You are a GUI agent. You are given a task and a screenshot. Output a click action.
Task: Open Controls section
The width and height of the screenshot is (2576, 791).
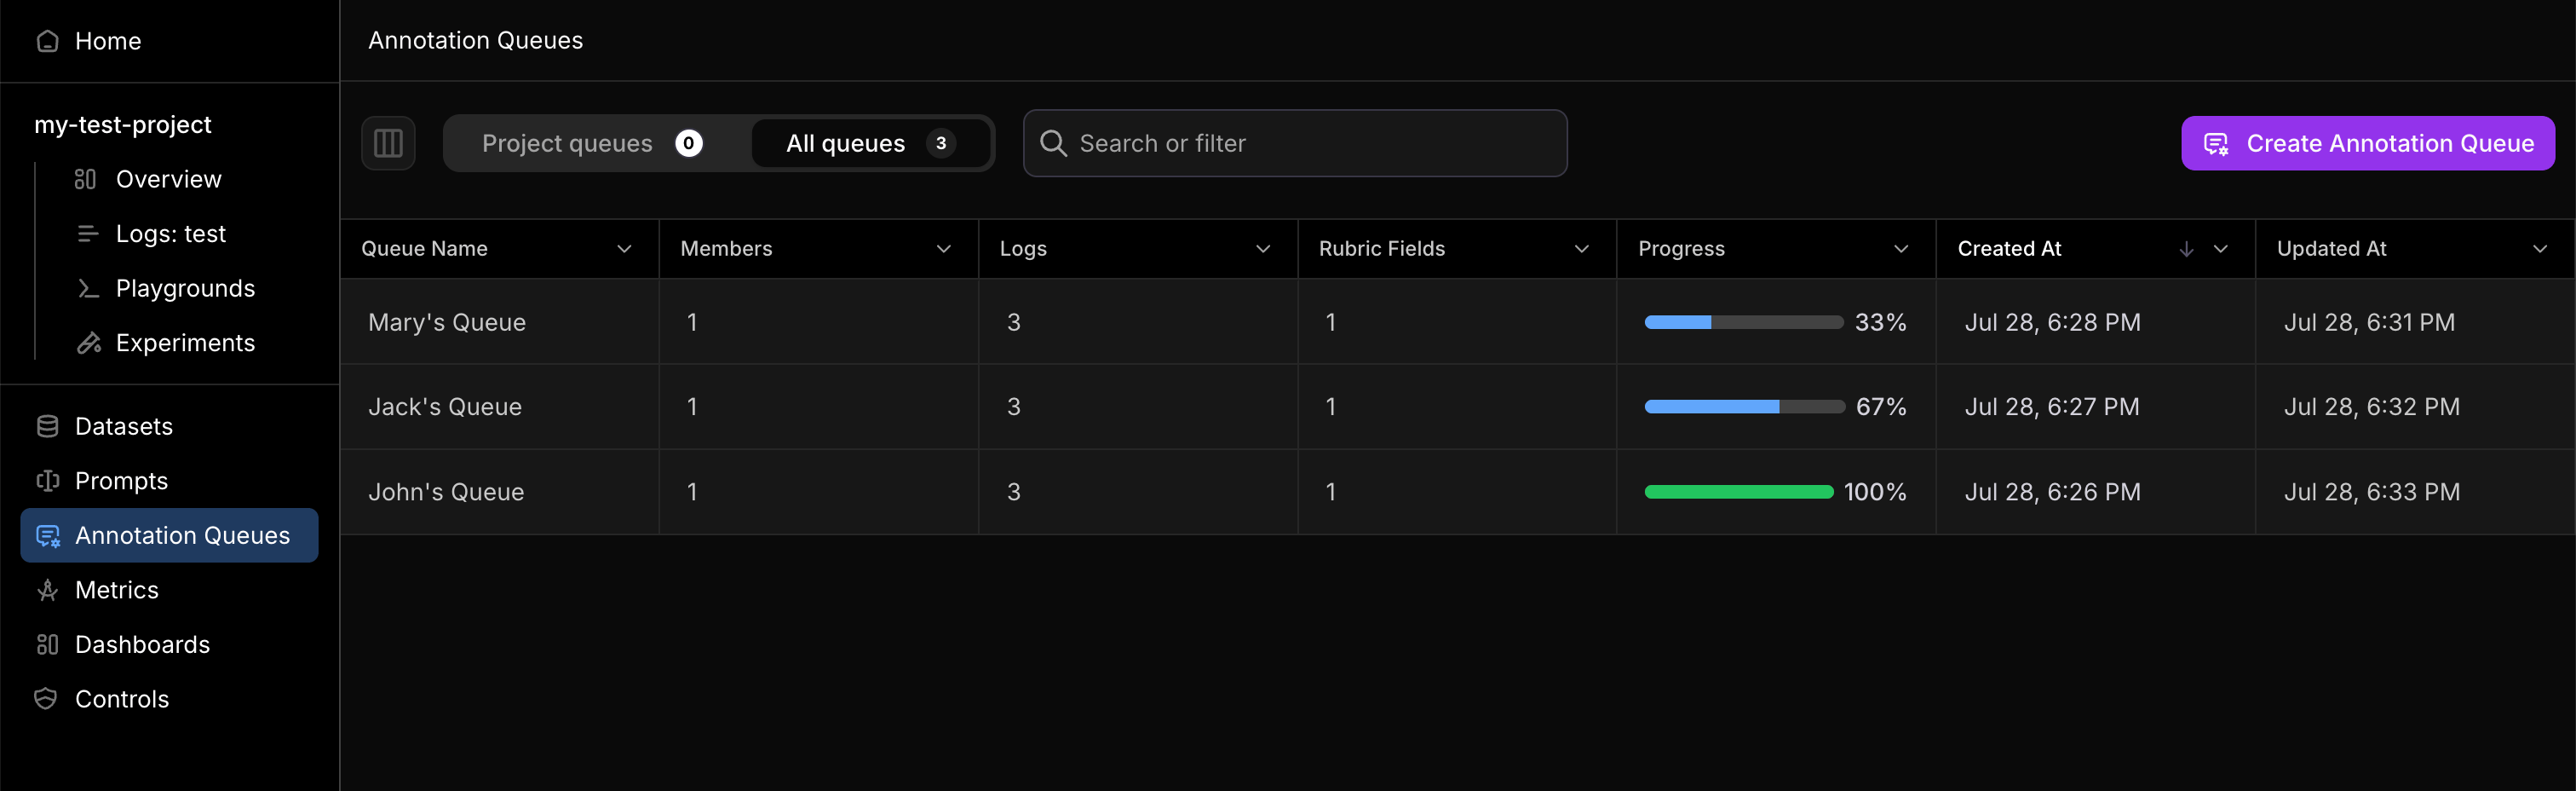[x=122, y=699]
